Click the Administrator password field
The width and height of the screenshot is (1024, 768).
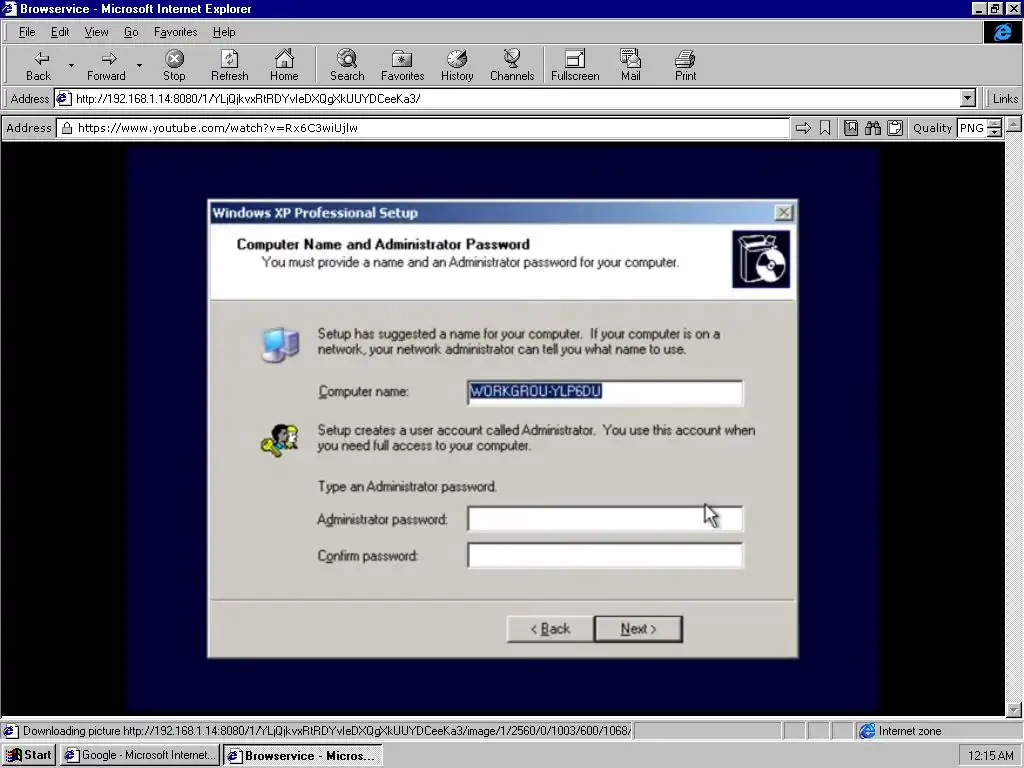[605, 519]
